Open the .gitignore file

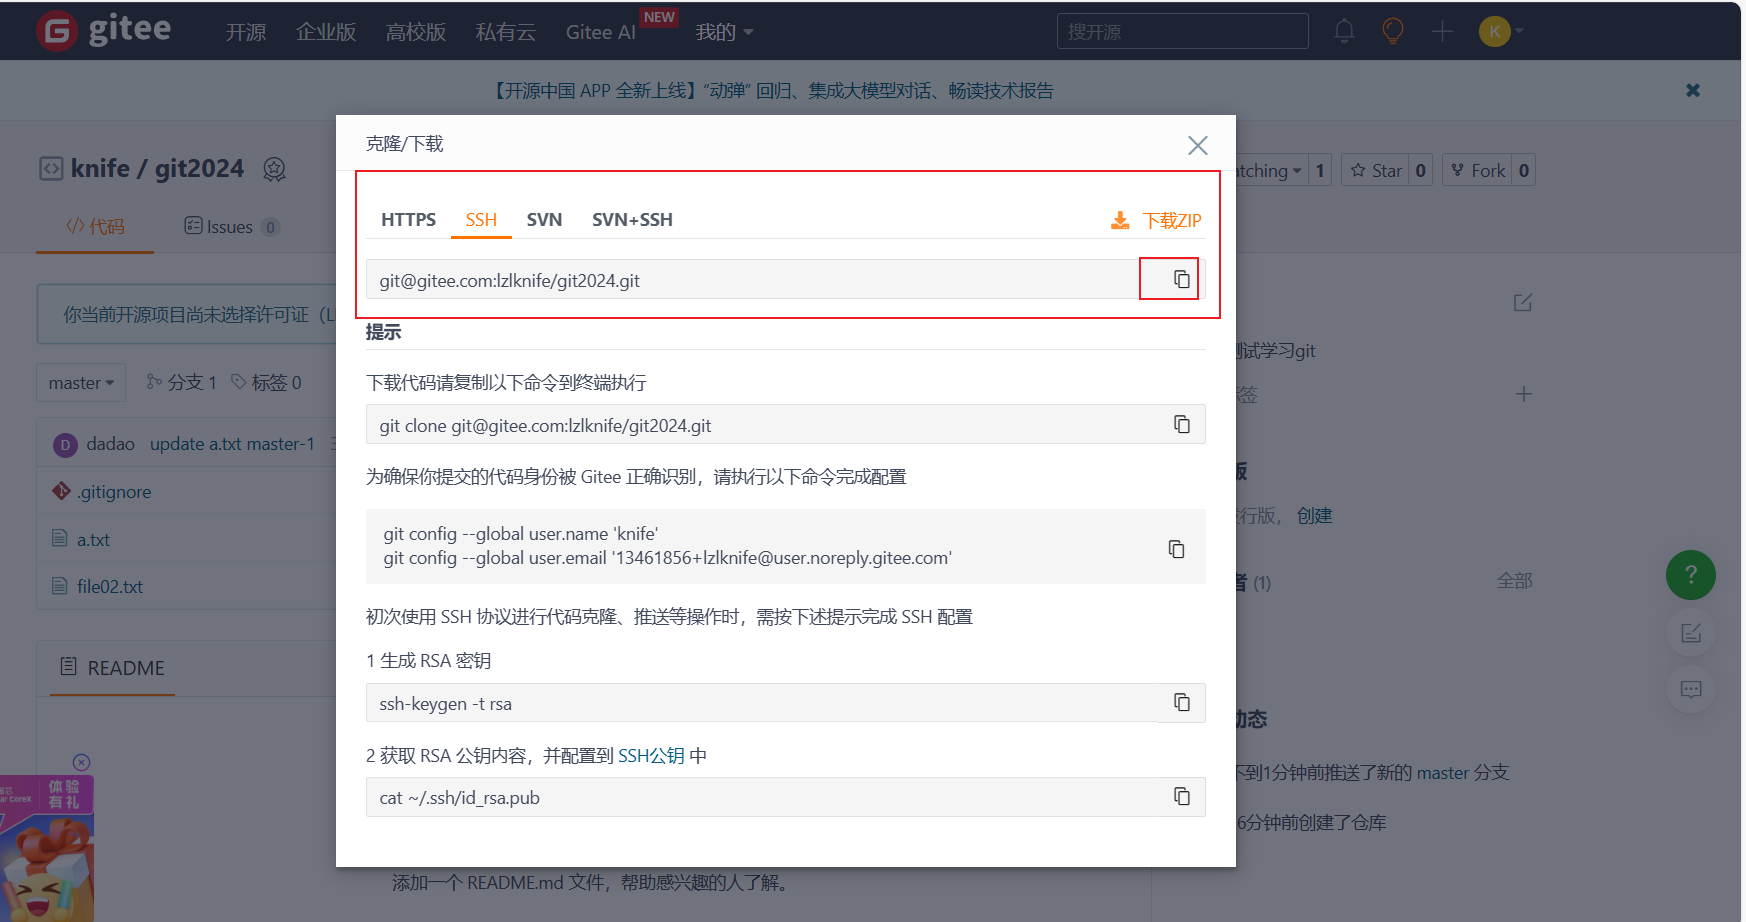pos(114,492)
